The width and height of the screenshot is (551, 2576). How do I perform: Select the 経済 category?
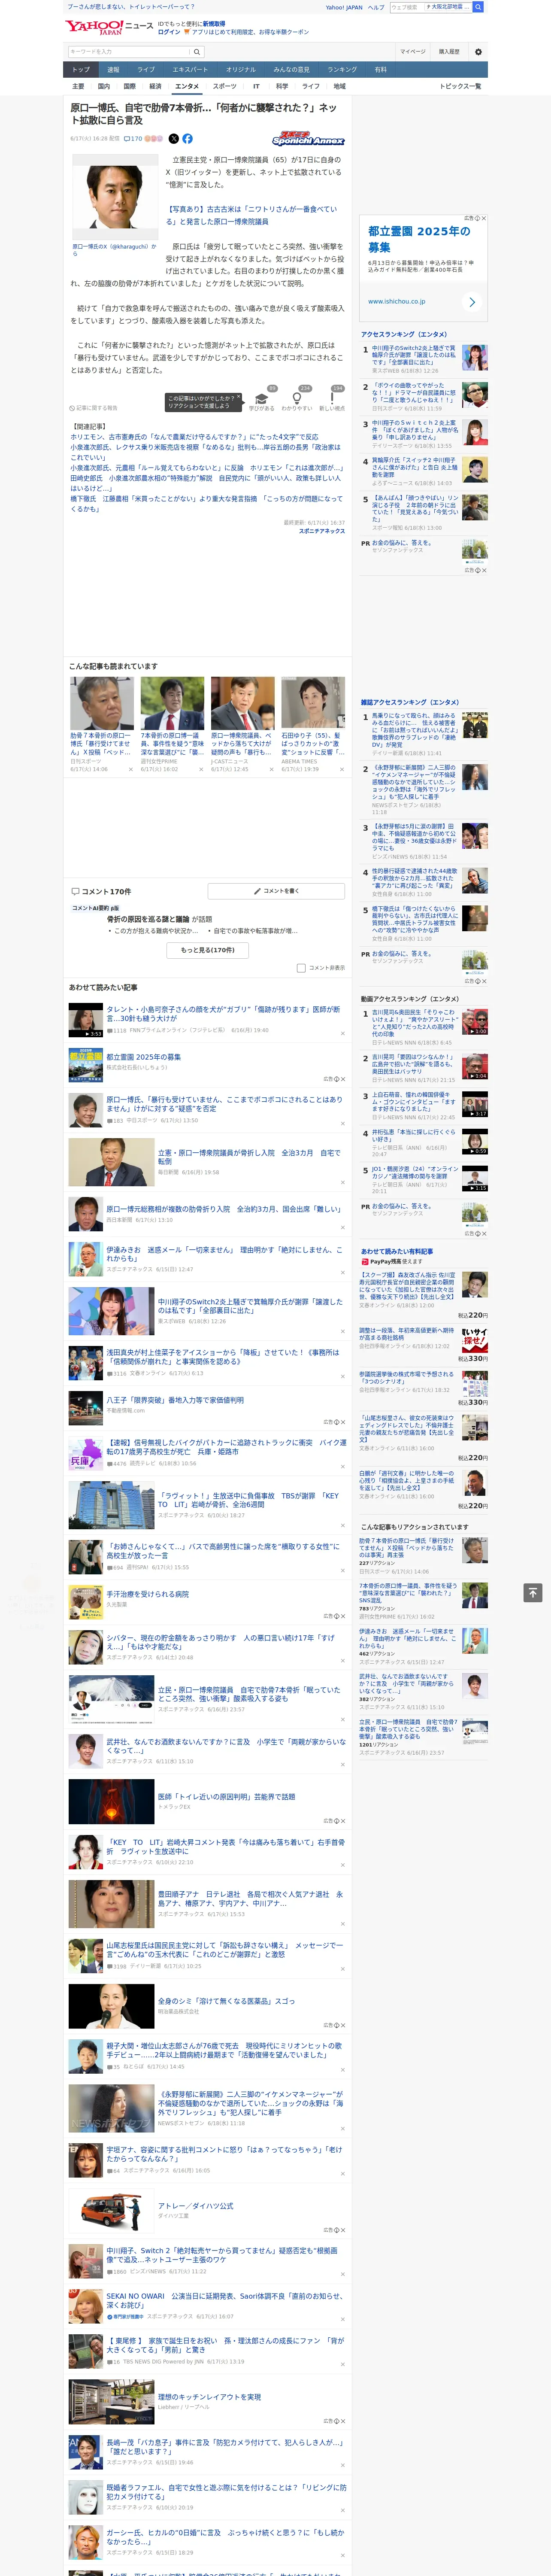(155, 86)
